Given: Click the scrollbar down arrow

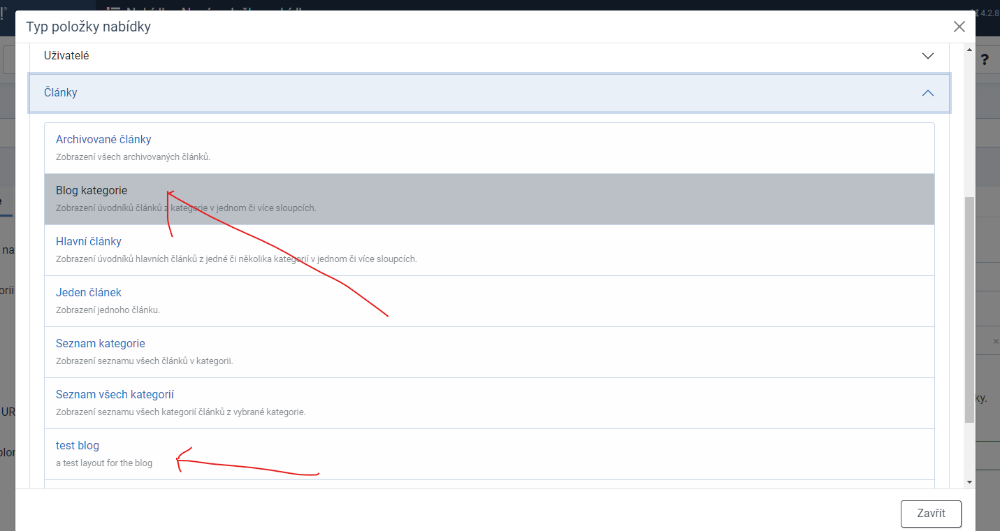Looking at the screenshot, I should tap(968, 483).
